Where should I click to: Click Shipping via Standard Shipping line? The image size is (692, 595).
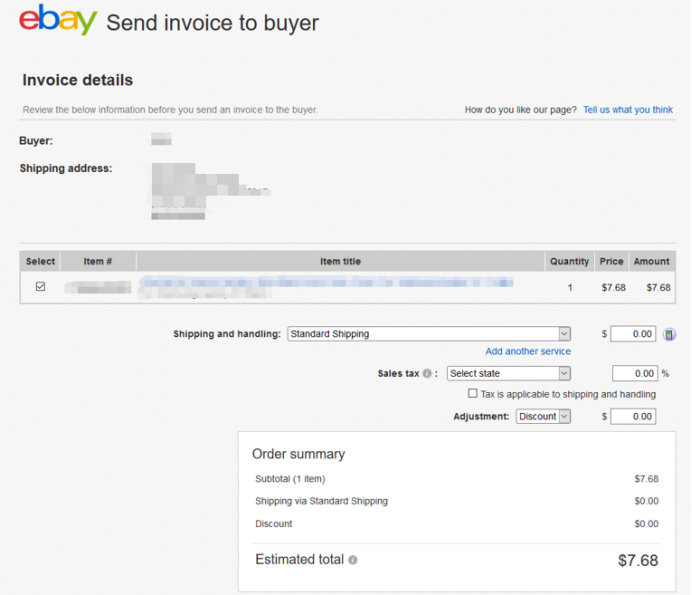321,501
